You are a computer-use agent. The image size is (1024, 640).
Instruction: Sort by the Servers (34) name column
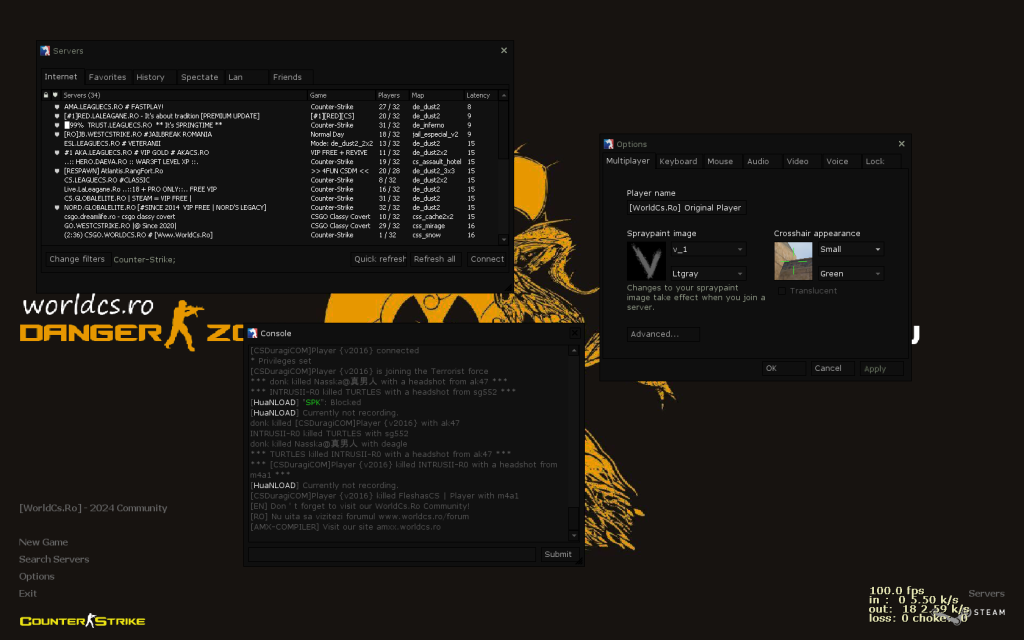[x=184, y=95]
